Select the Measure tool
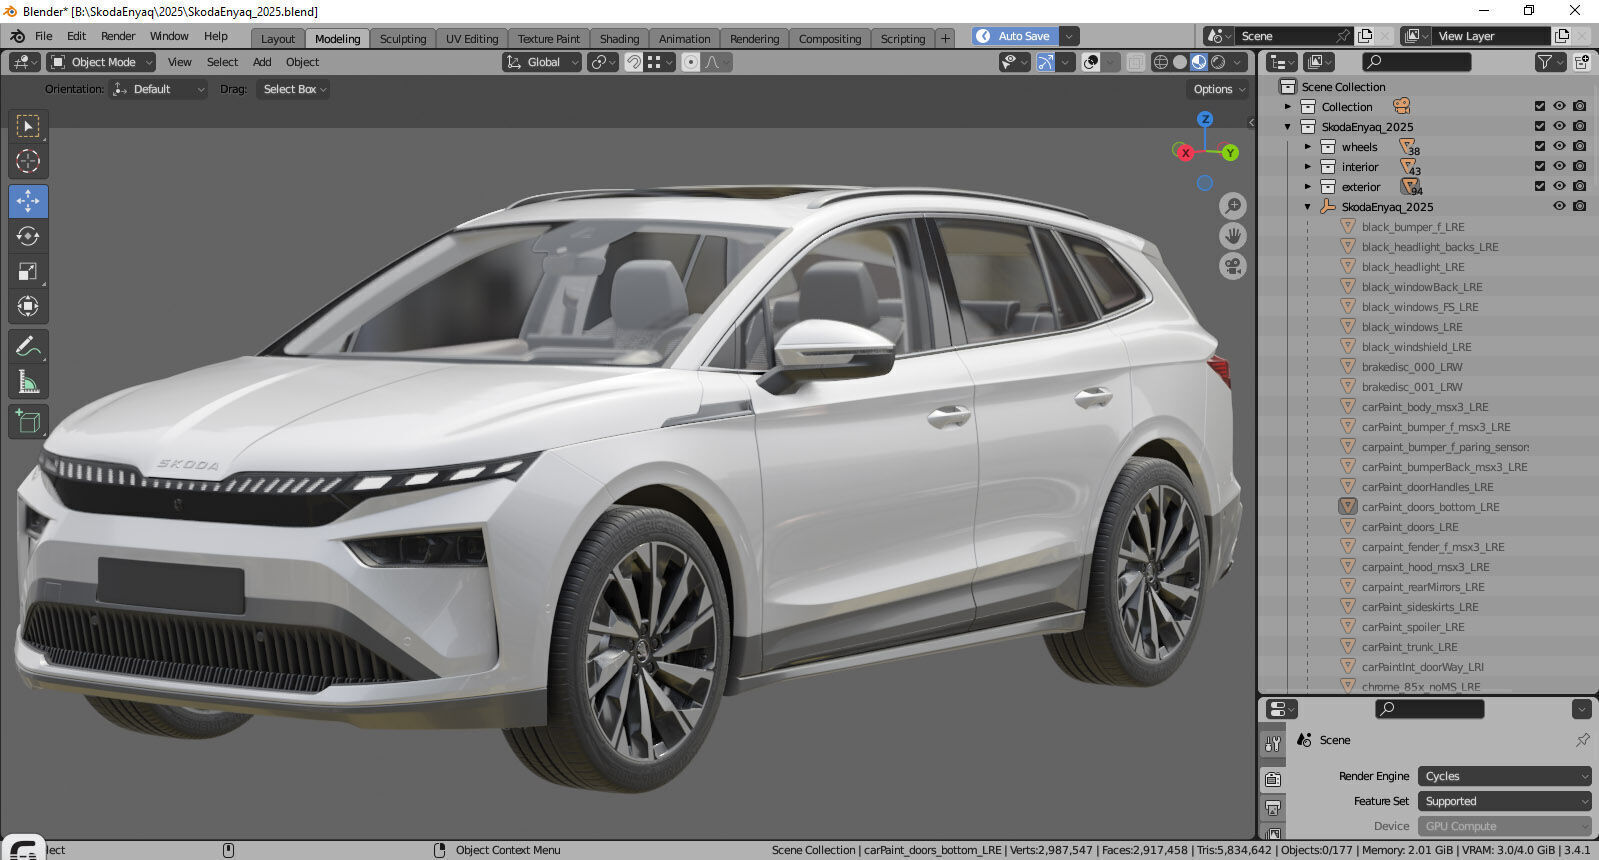 coord(28,382)
